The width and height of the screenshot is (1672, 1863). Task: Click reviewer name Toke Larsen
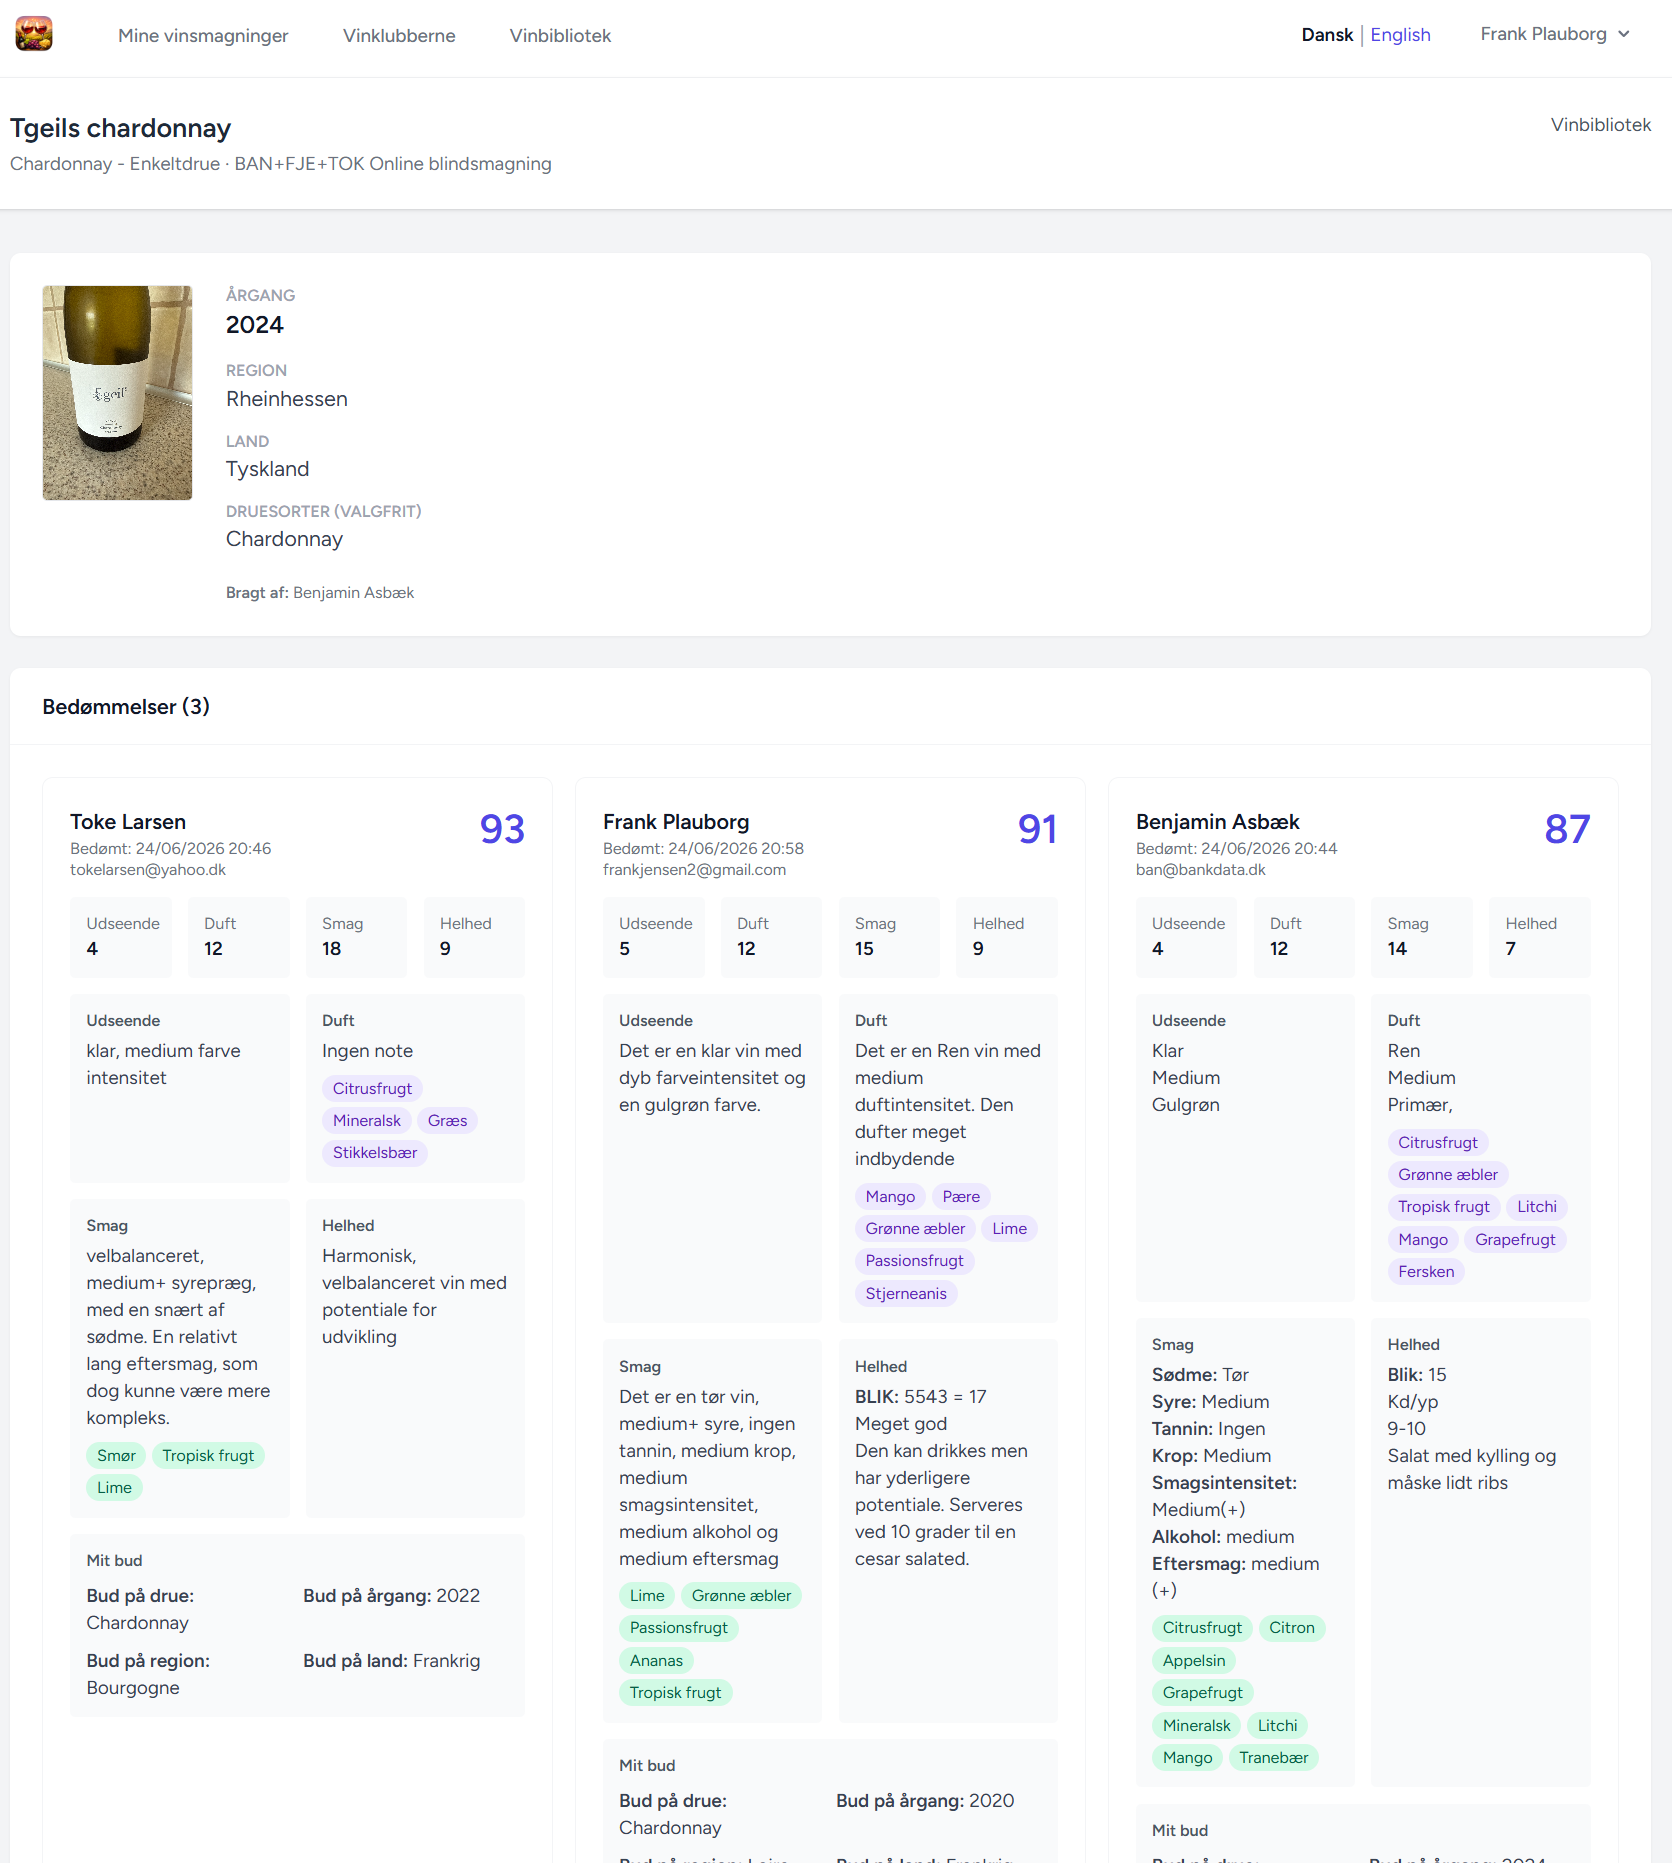tap(128, 822)
